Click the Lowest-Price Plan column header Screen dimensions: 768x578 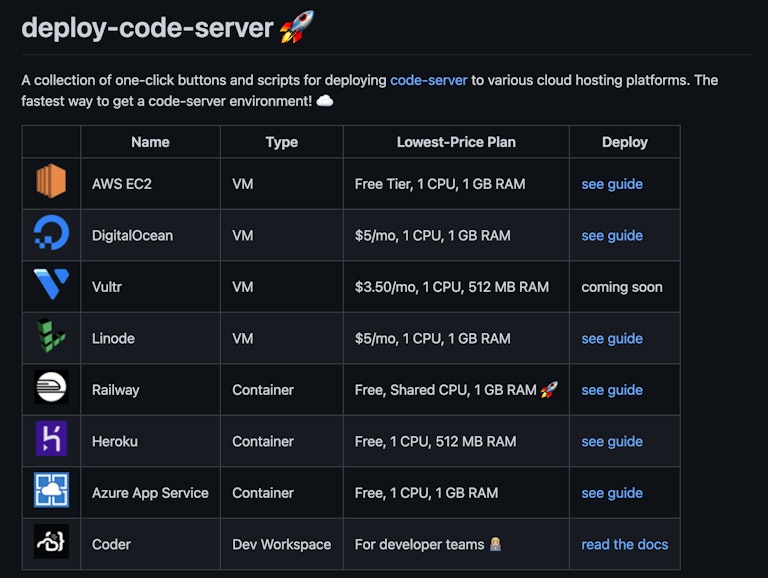click(456, 142)
